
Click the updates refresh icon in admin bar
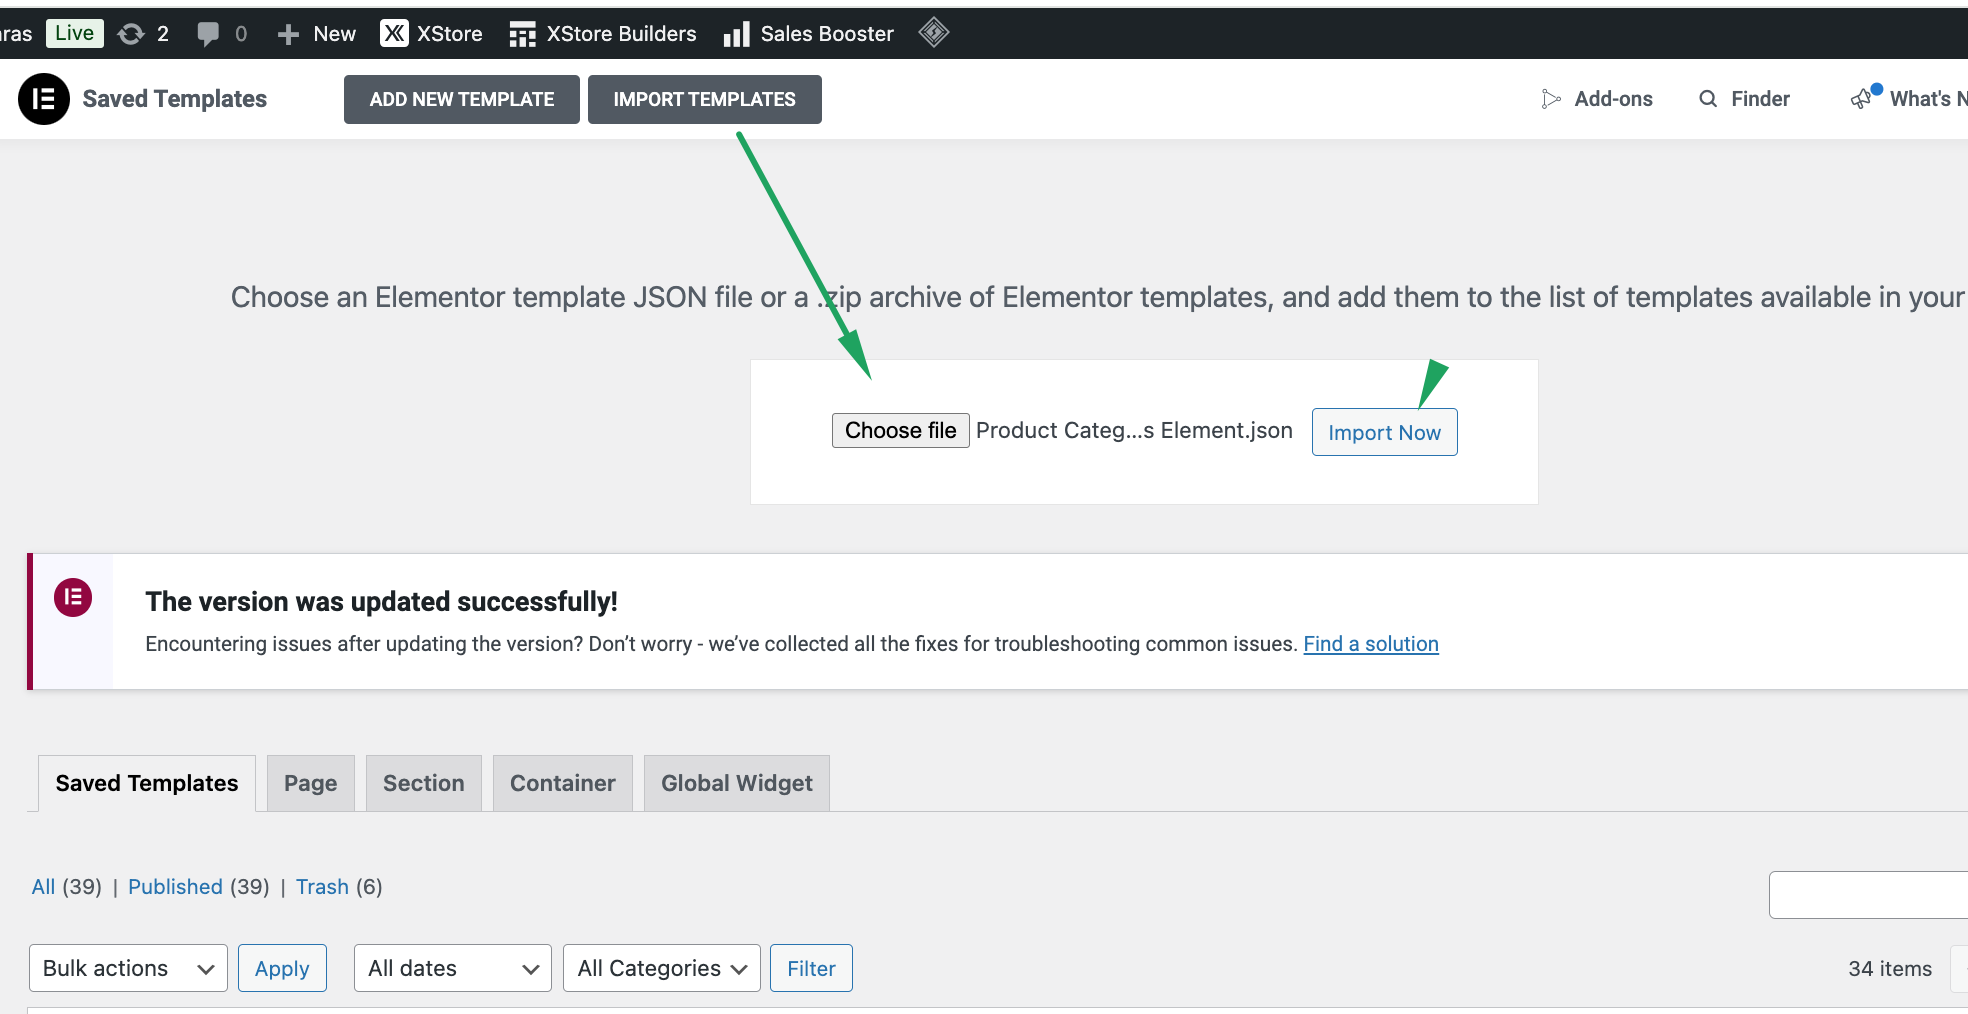pyautogui.click(x=131, y=34)
